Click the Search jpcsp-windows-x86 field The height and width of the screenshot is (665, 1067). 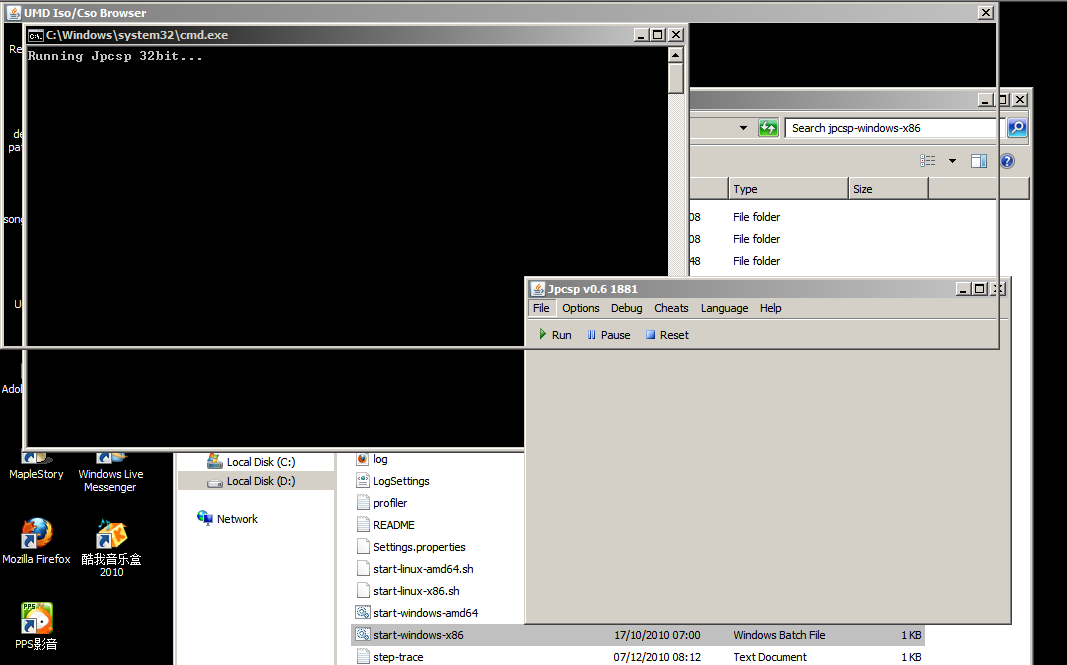coord(892,128)
